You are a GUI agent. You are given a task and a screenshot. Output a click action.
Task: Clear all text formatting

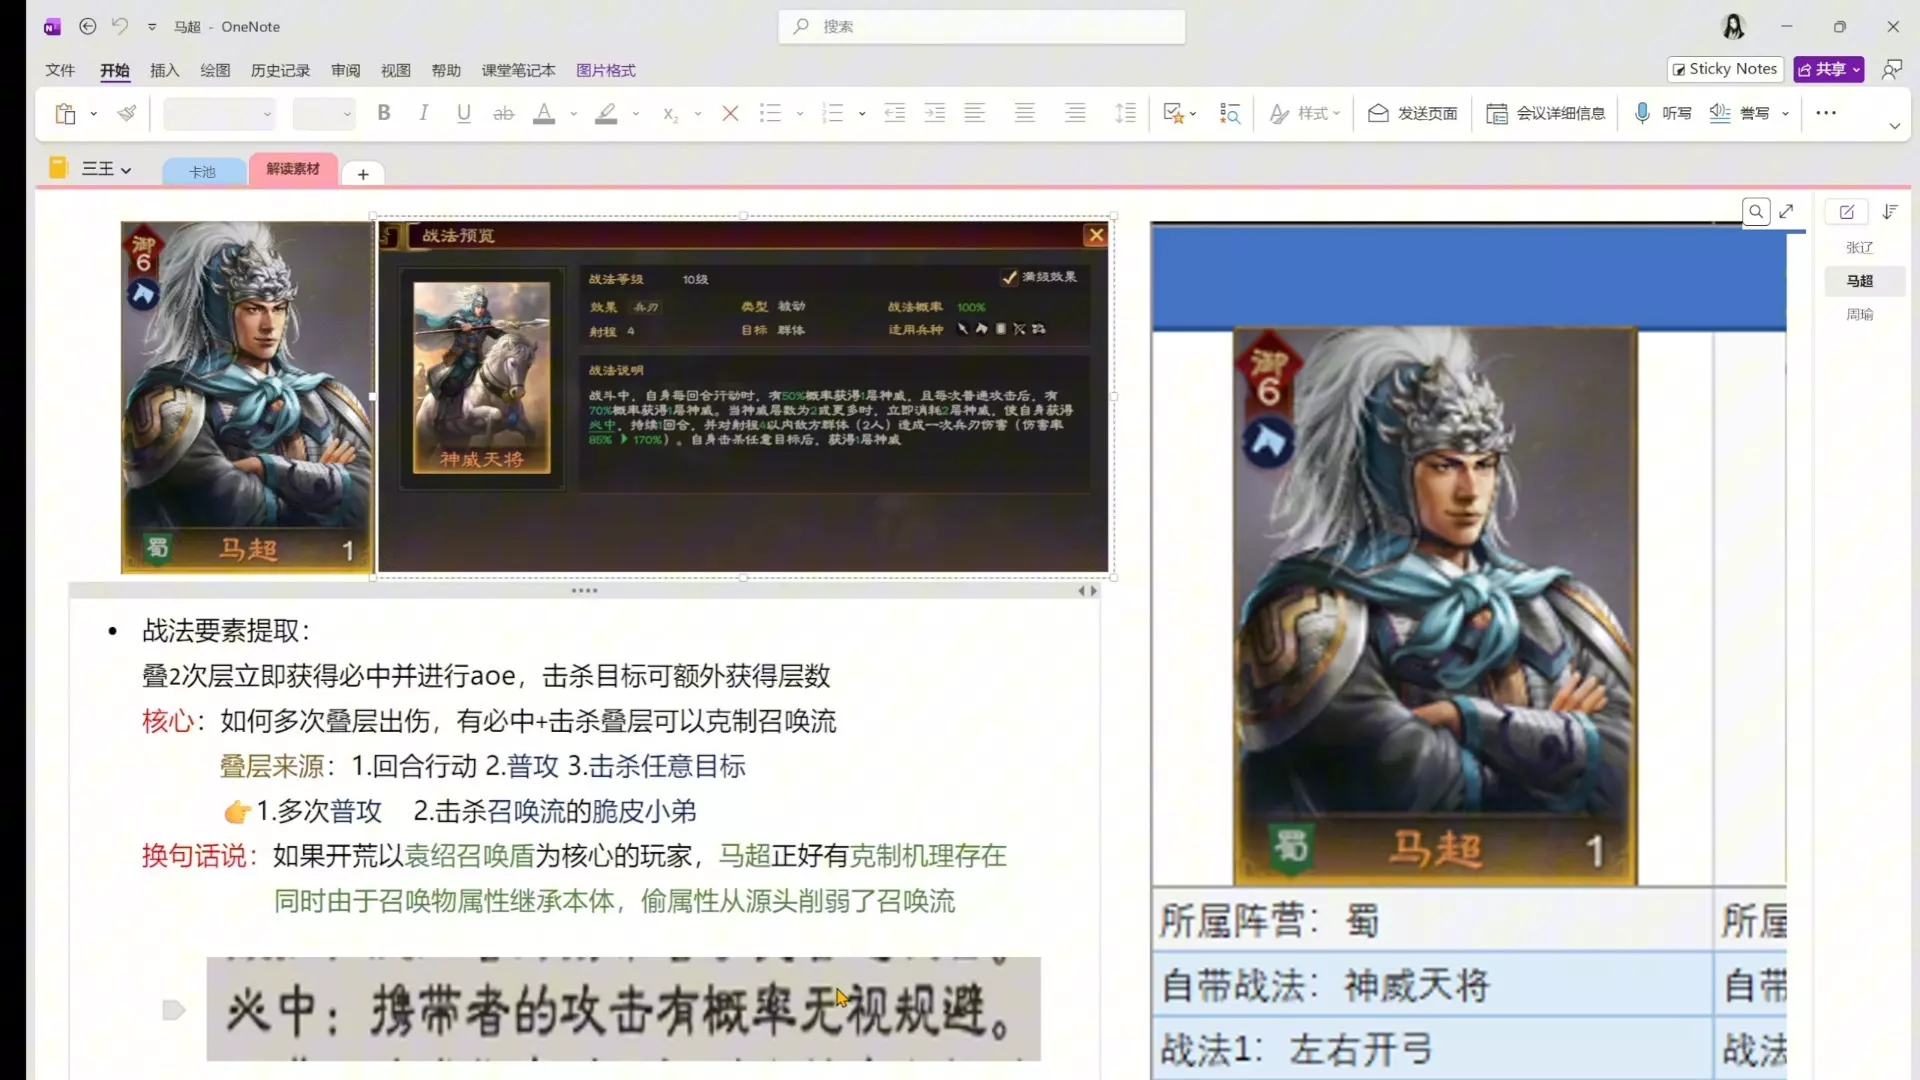coord(731,114)
